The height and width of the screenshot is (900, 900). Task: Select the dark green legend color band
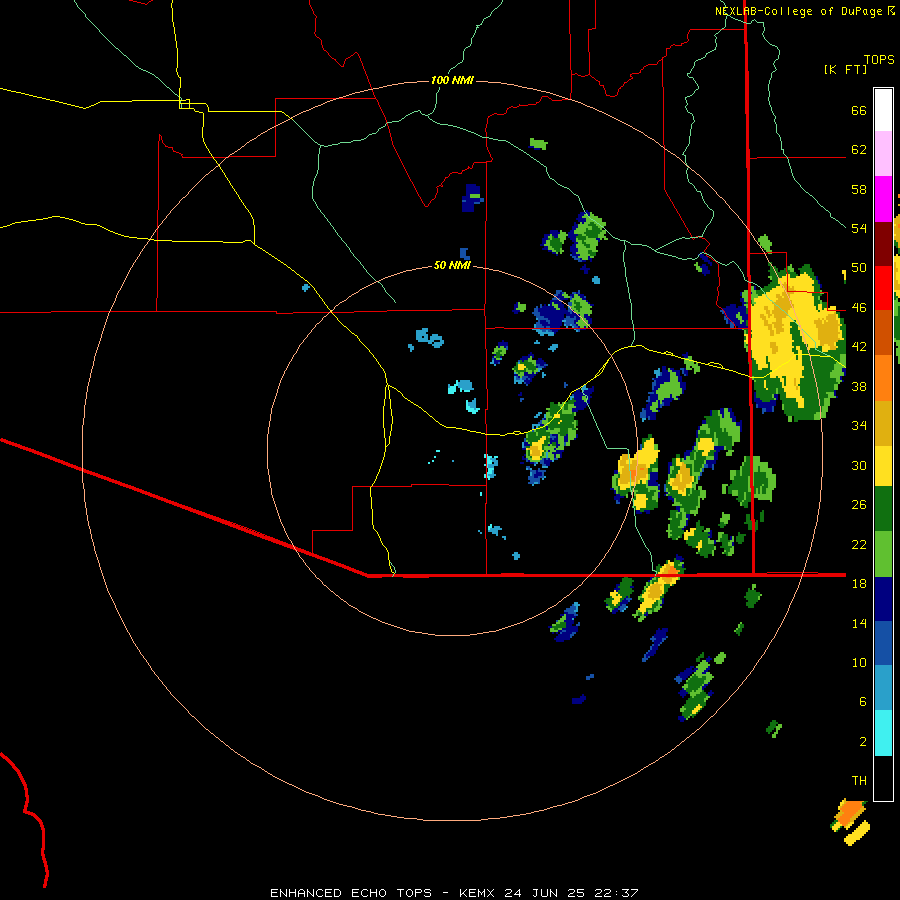pos(883,509)
